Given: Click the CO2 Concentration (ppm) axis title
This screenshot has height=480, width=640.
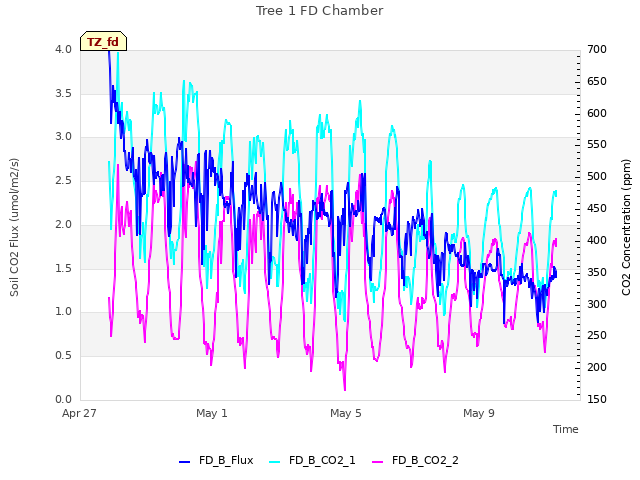Looking at the screenshot, I should coord(626,227).
